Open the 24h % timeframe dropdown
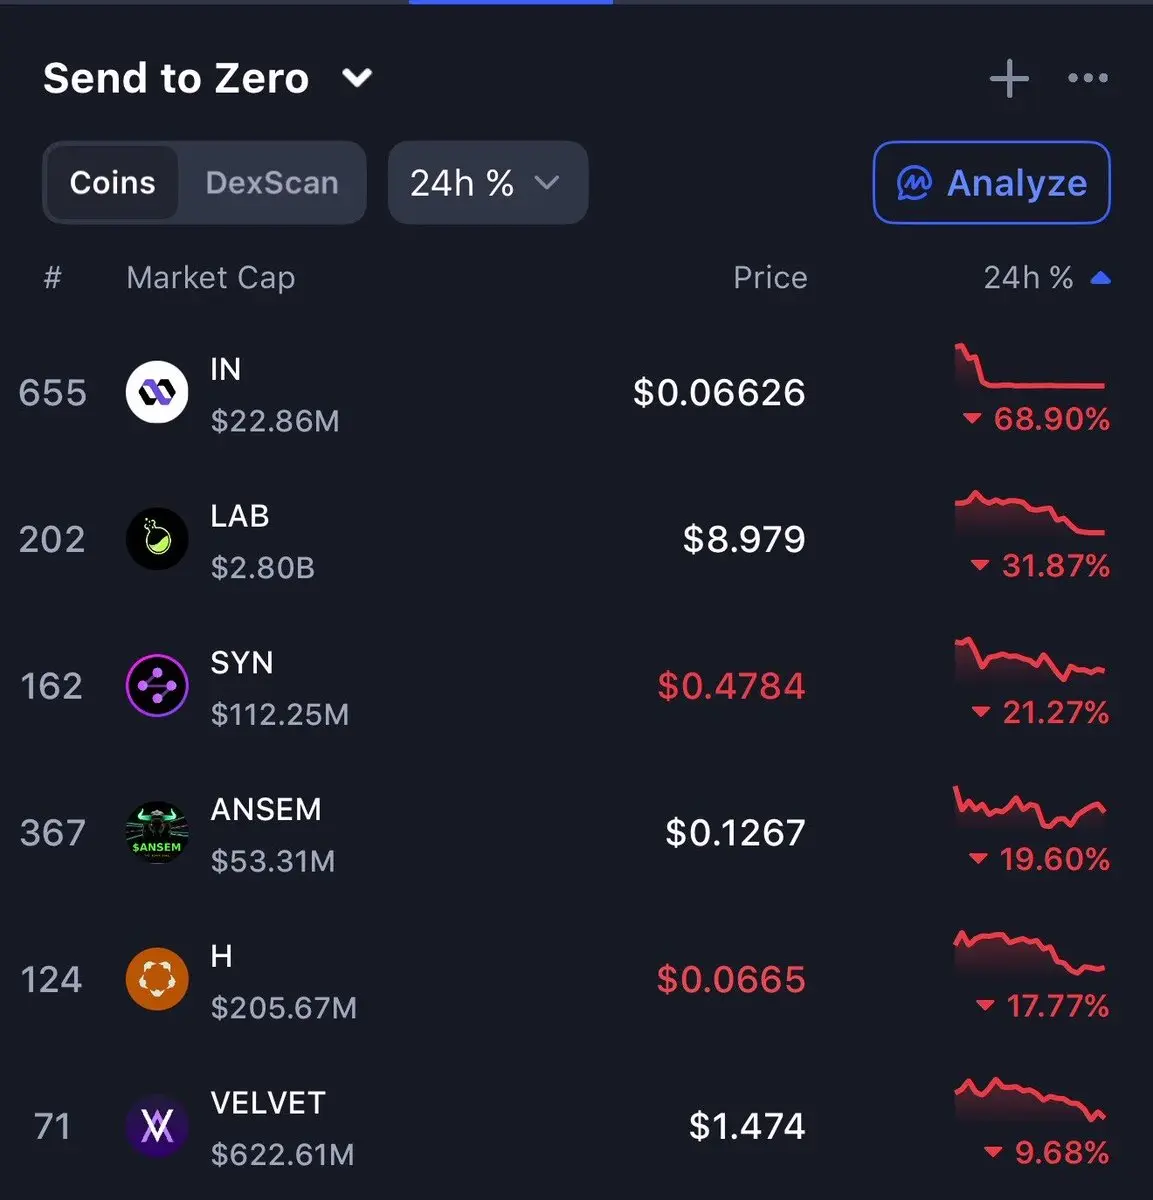Screen dimensions: 1153x1200 click(x=488, y=182)
